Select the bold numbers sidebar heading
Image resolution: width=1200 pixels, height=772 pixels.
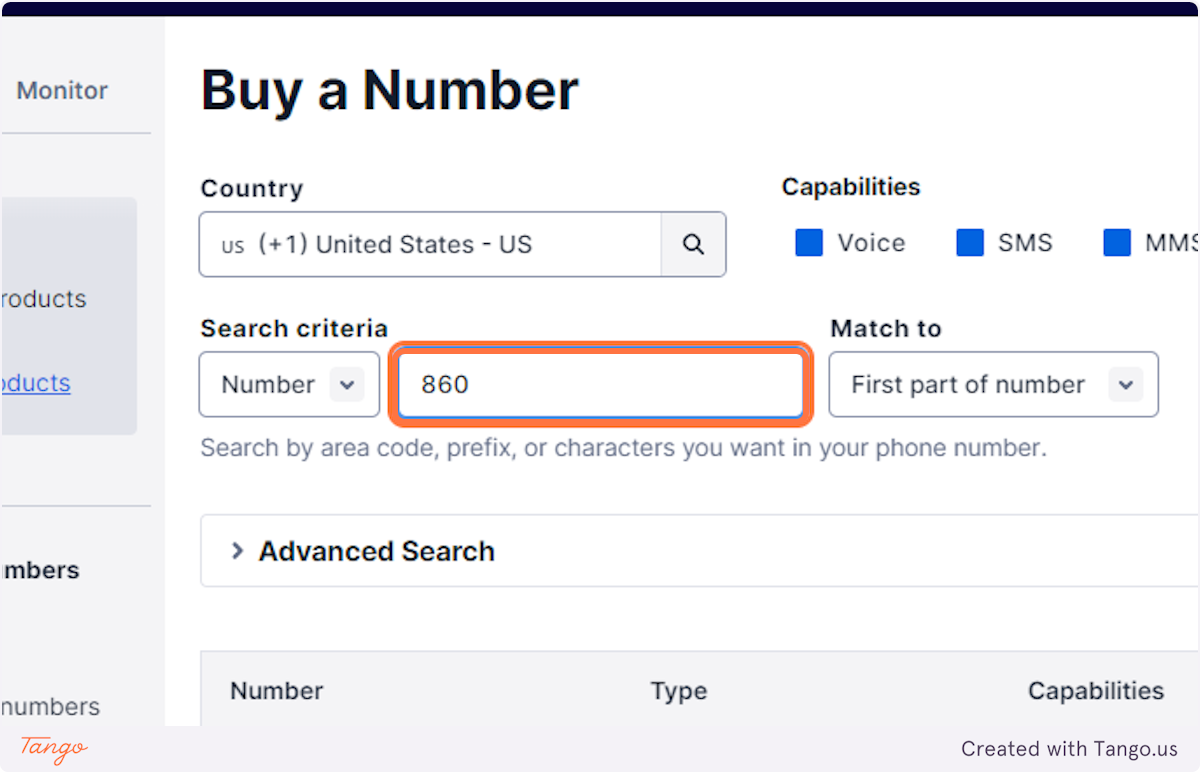40,570
